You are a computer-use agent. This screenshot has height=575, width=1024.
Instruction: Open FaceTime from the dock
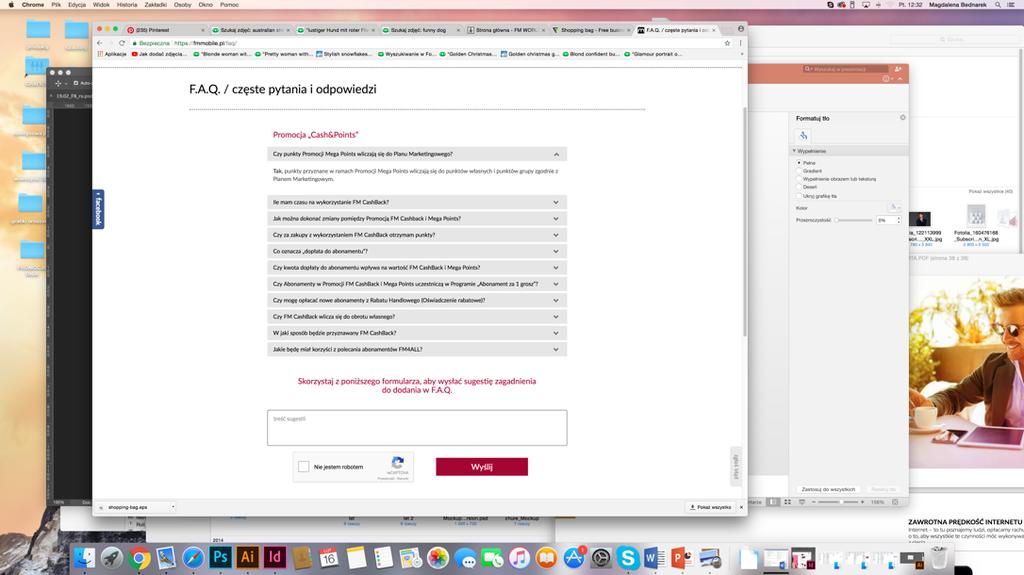(x=492, y=558)
